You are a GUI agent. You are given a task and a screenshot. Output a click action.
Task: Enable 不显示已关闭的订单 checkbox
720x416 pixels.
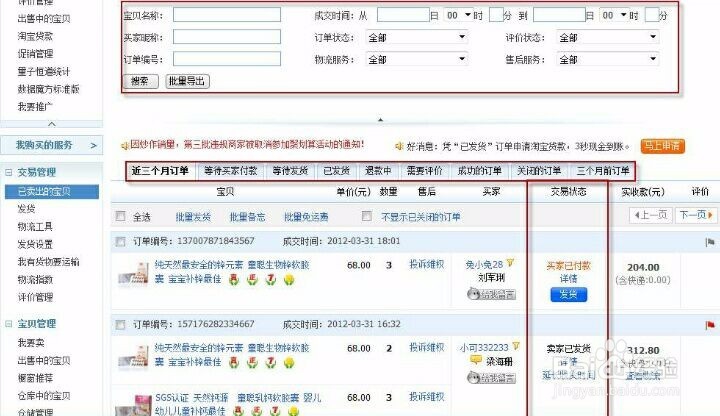click(367, 216)
